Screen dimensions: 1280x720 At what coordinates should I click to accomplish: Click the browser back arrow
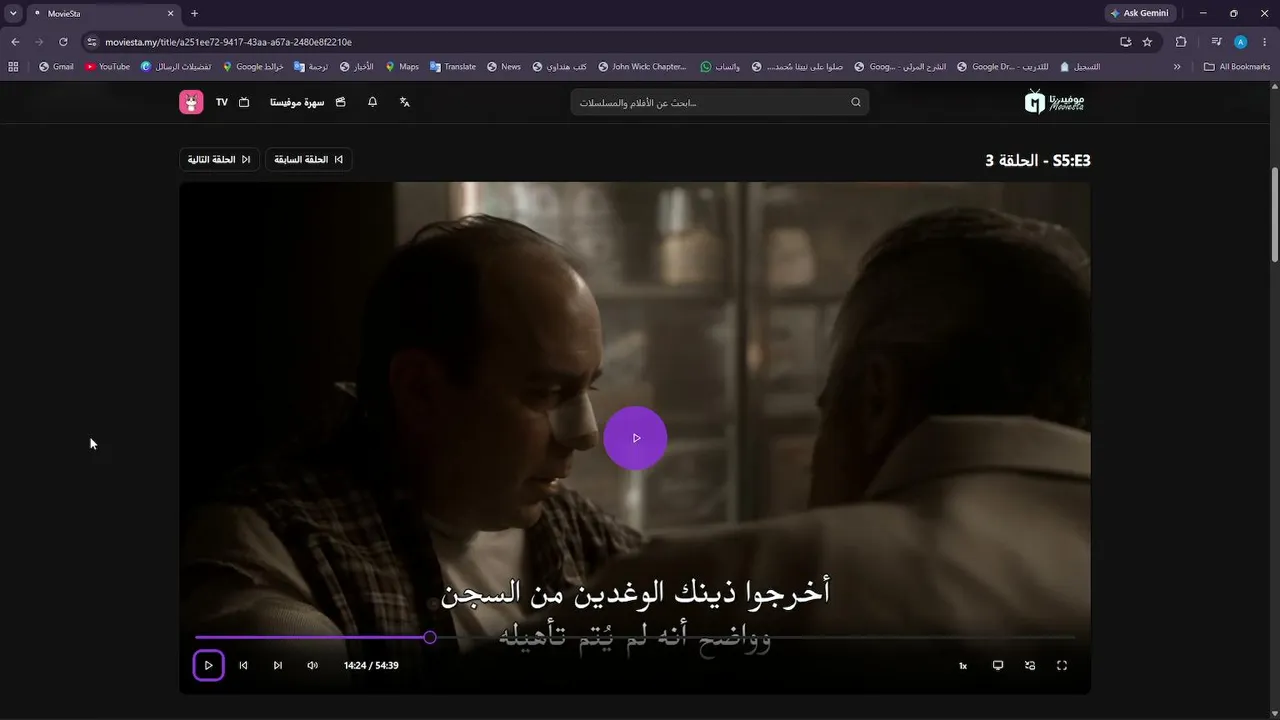(15, 42)
